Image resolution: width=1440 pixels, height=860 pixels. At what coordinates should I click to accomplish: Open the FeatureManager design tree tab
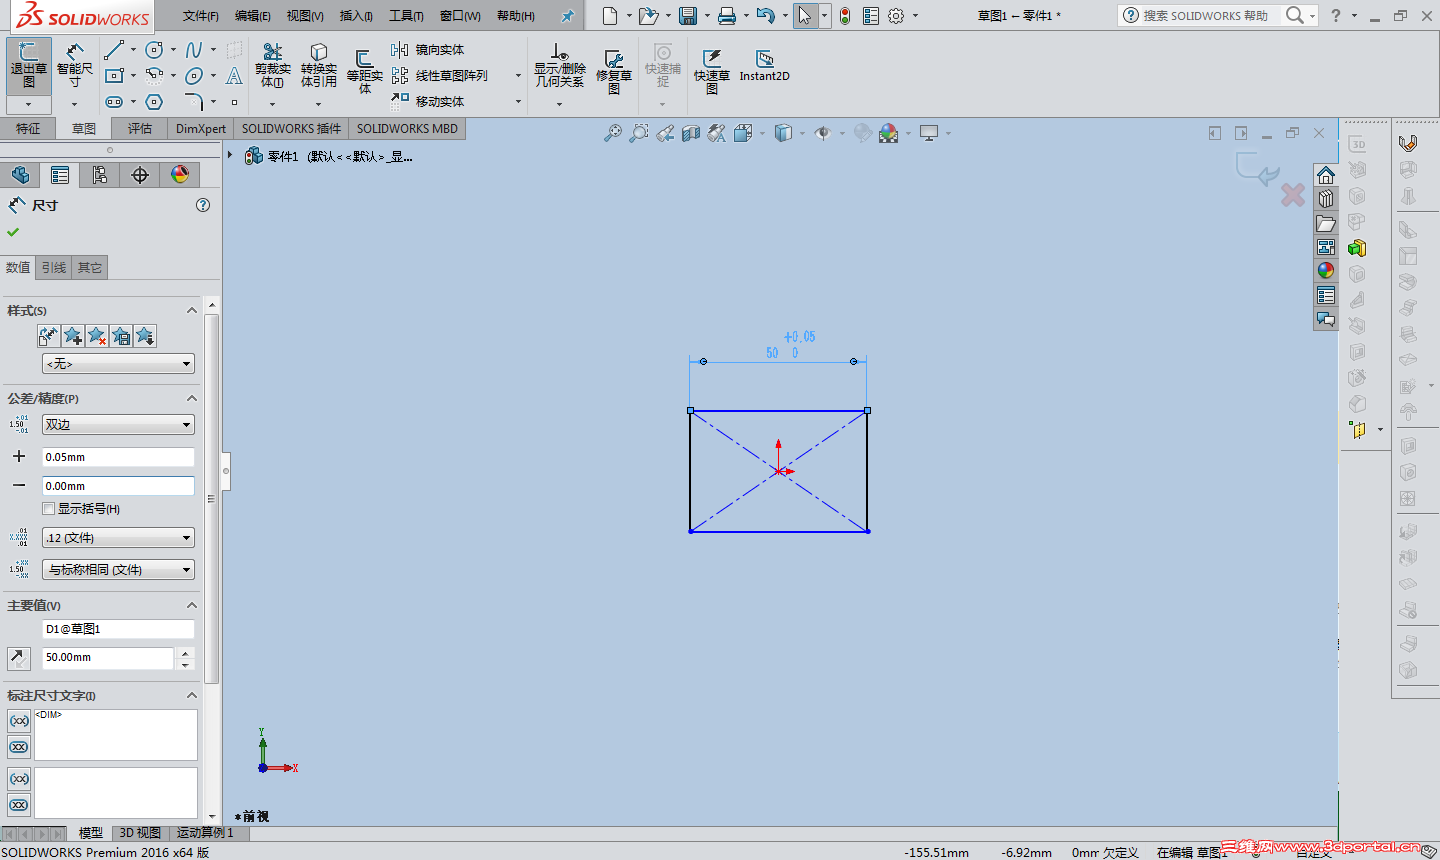click(x=20, y=175)
